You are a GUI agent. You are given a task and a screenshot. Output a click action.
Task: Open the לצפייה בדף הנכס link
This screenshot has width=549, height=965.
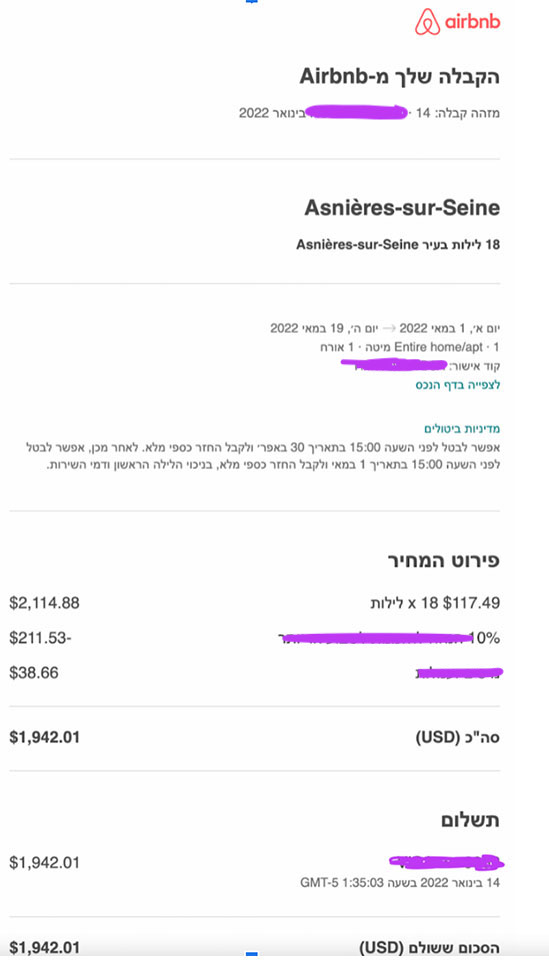click(x=458, y=385)
